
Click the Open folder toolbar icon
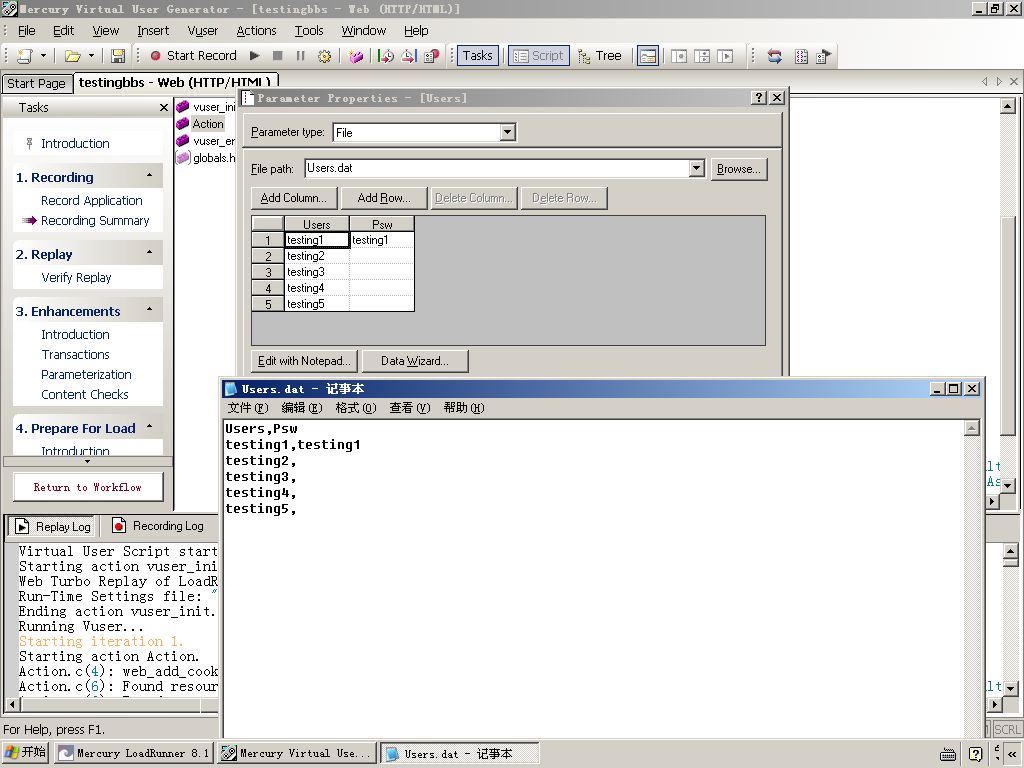click(72, 56)
